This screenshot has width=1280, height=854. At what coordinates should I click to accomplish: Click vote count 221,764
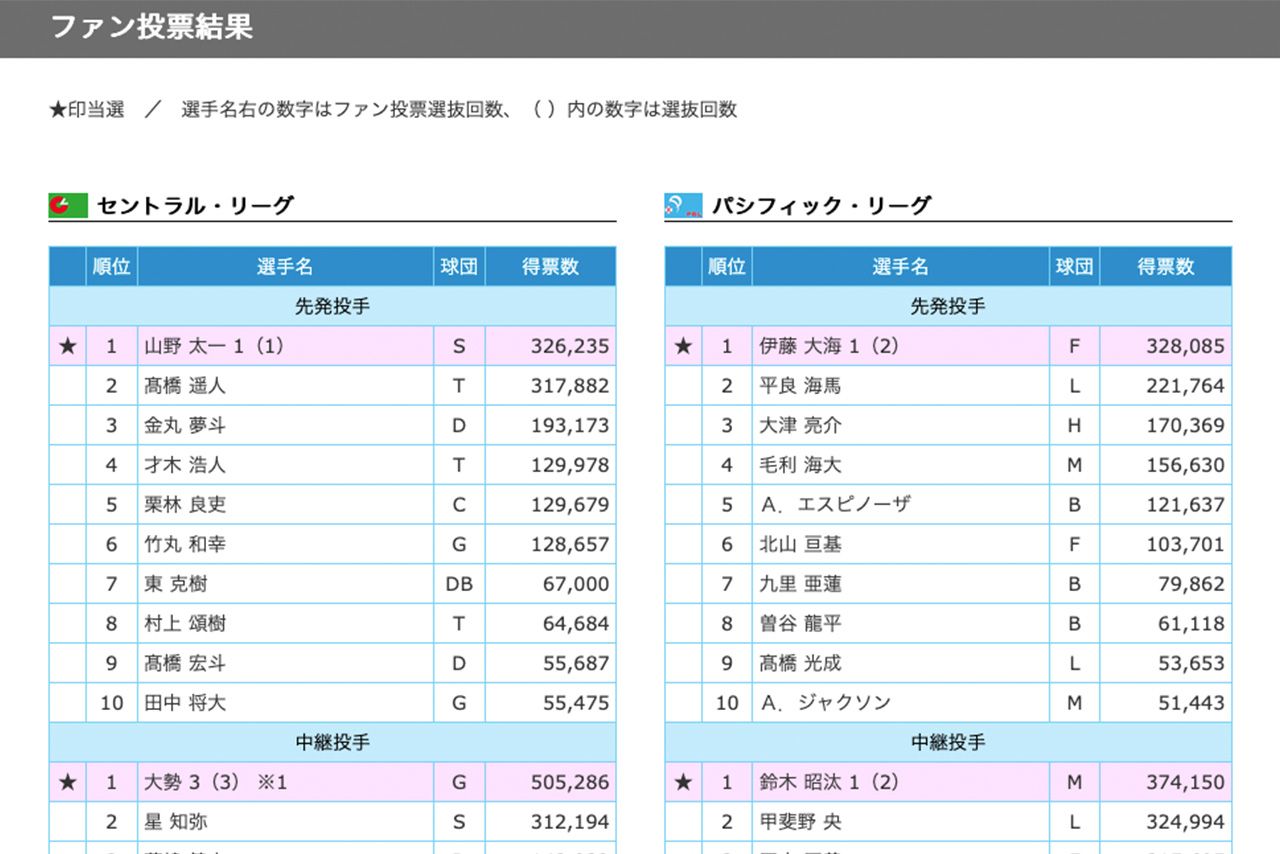click(1185, 385)
